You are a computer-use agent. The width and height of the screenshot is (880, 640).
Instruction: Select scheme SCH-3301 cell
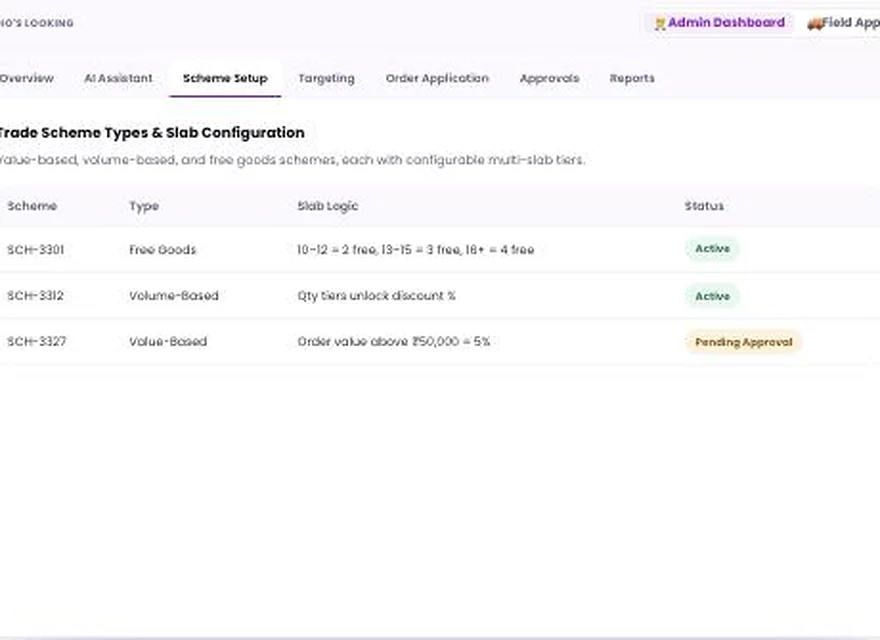35,249
